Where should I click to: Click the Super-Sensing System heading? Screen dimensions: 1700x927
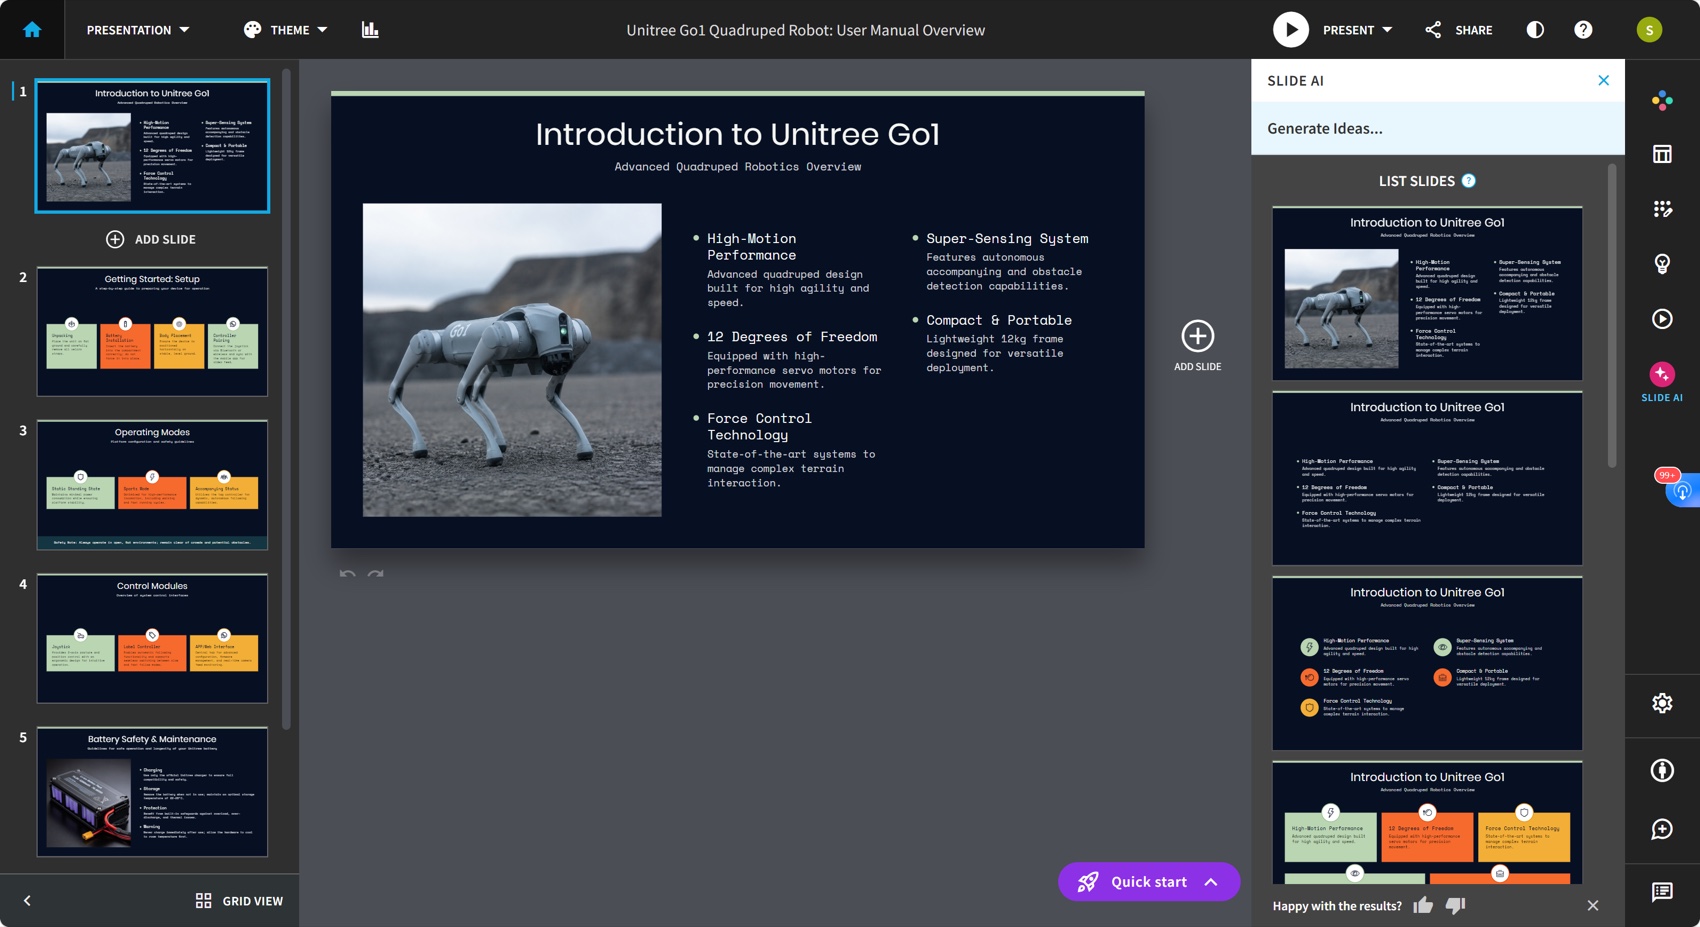point(1007,239)
